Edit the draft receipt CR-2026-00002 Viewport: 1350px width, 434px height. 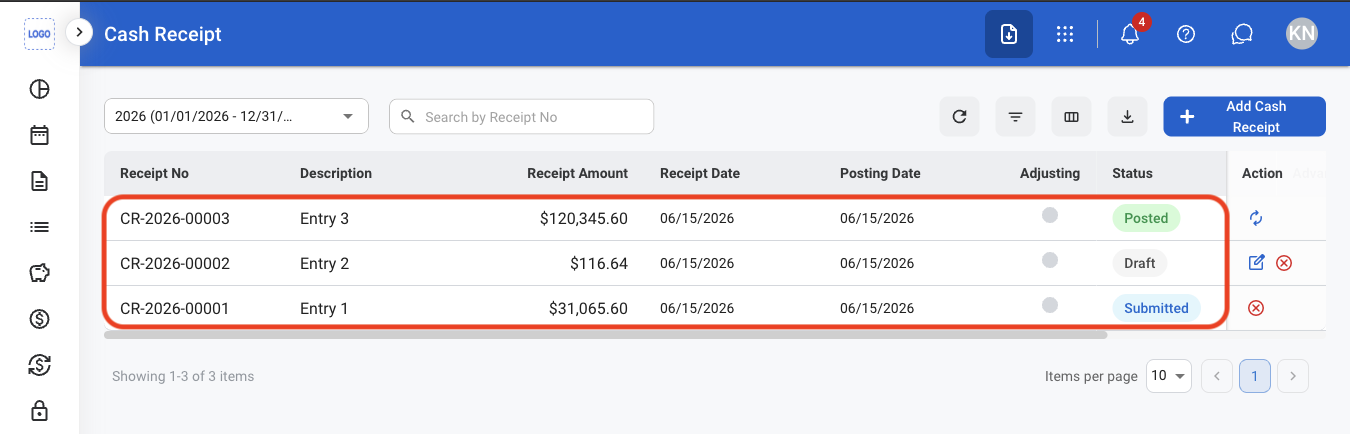1256,262
